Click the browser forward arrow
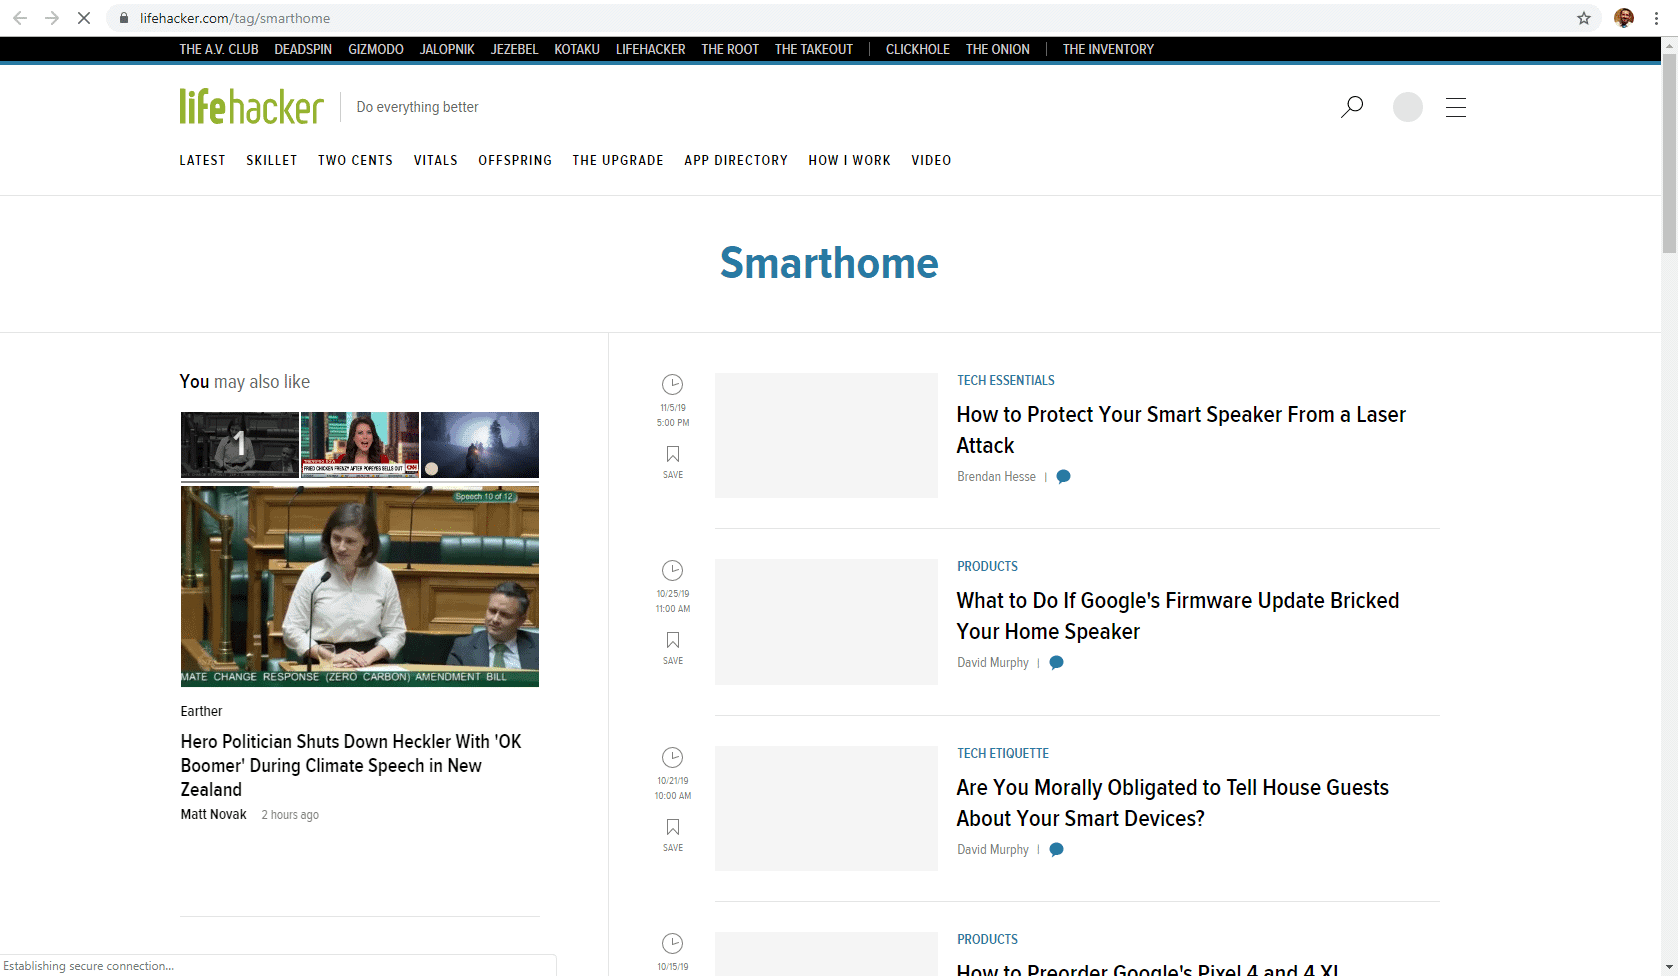The width and height of the screenshot is (1678, 976). 52,18
